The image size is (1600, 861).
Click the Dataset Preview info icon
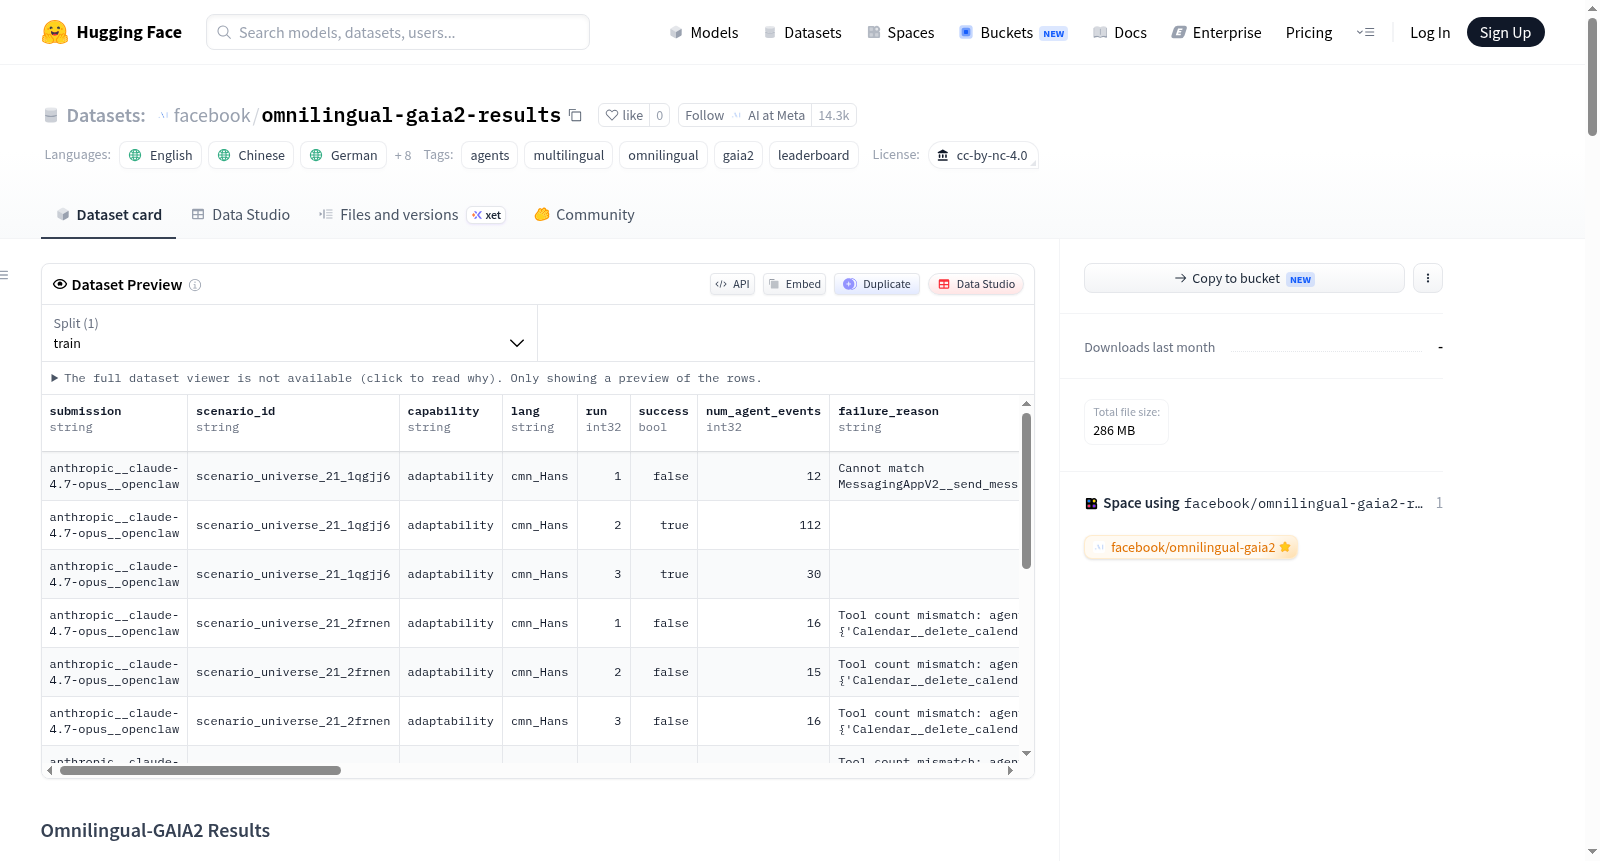[x=195, y=285]
